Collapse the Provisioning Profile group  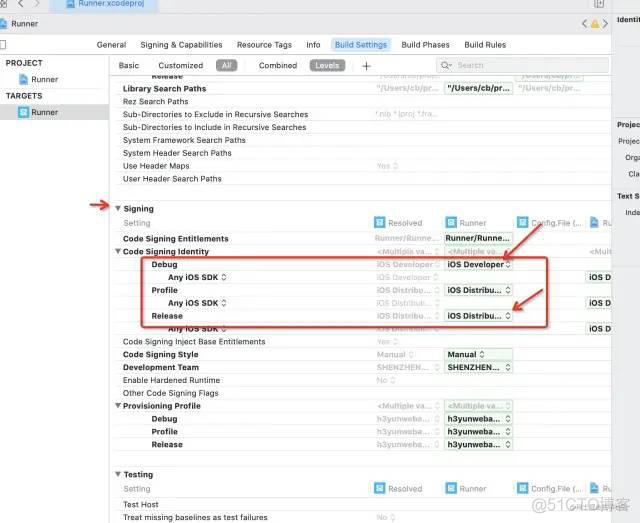coord(118,405)
